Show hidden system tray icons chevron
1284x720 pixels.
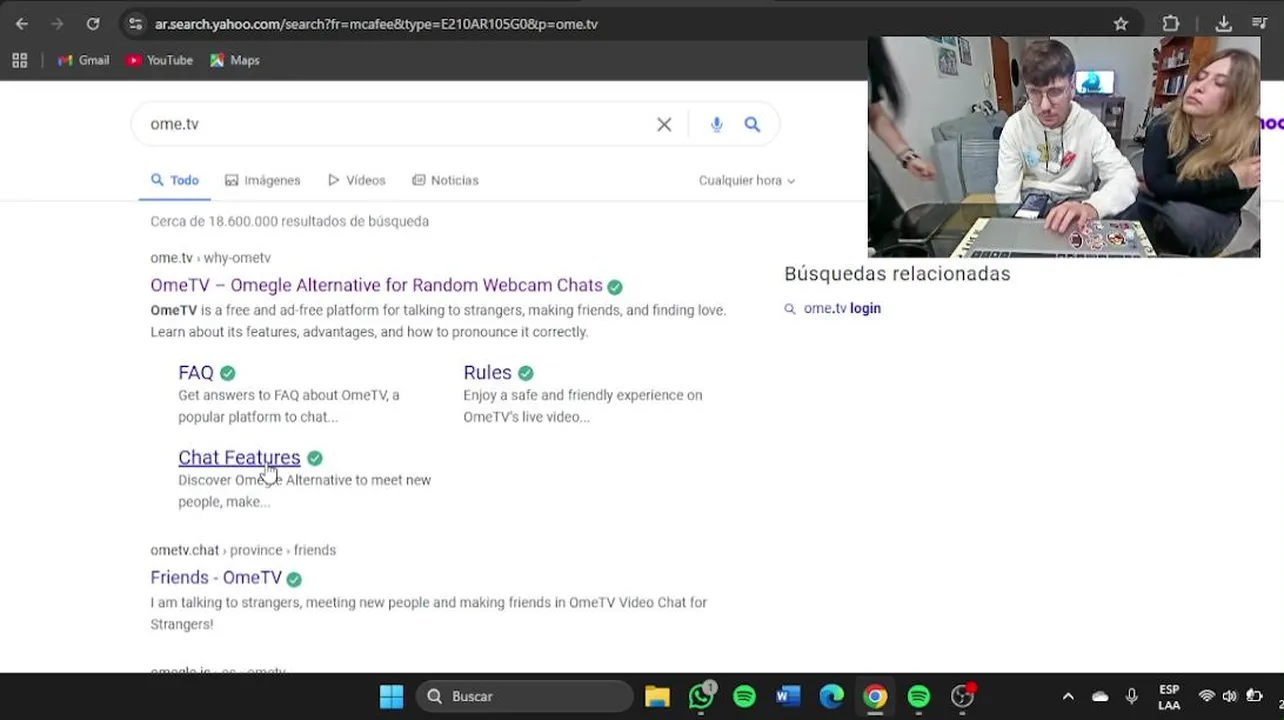(1068, 696)
